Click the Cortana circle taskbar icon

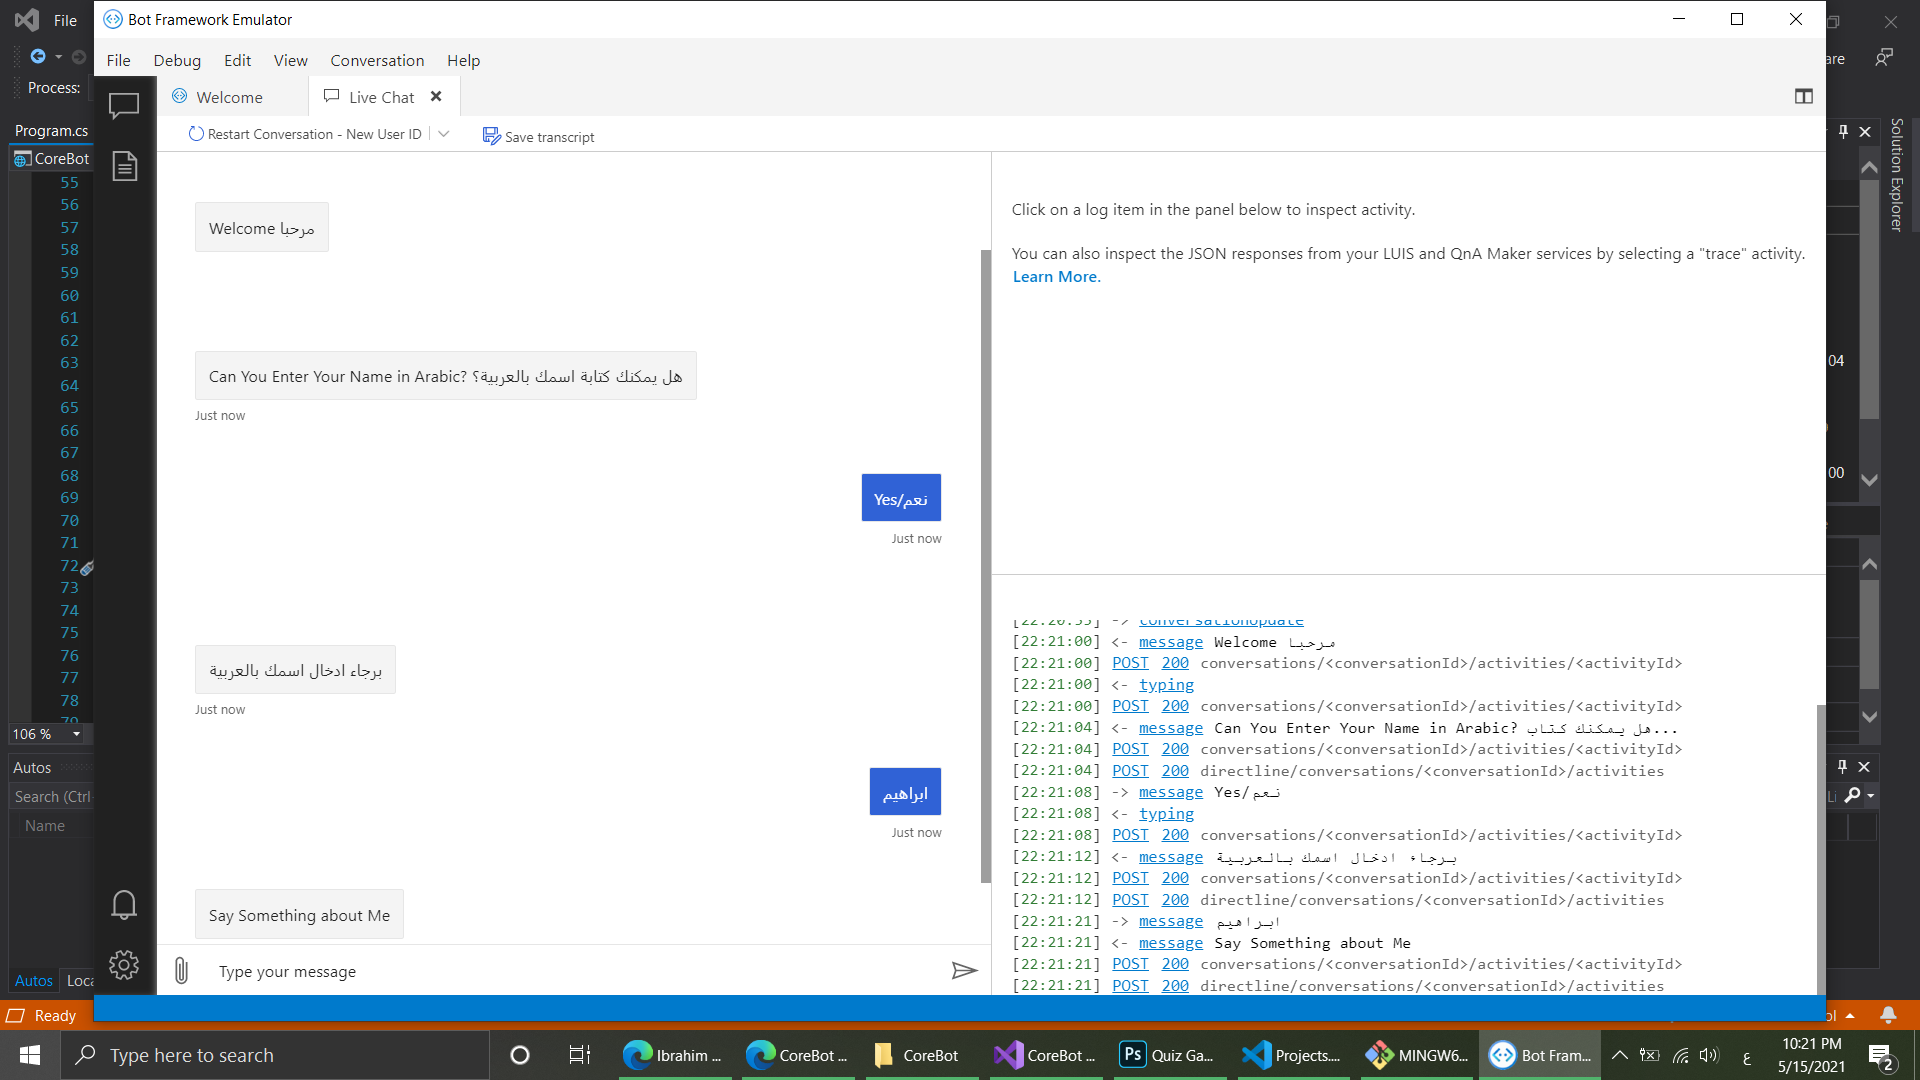pos(519,1055)
